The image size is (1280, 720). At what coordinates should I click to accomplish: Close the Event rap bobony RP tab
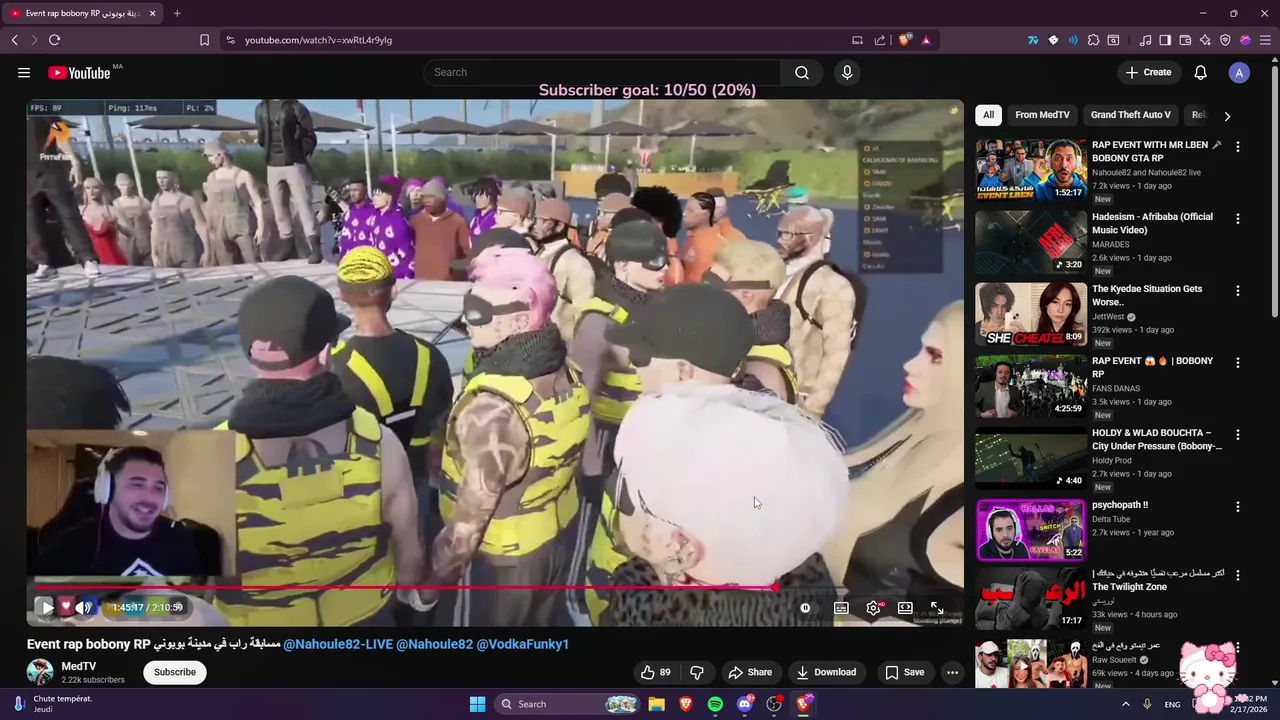tap(152, 13)
